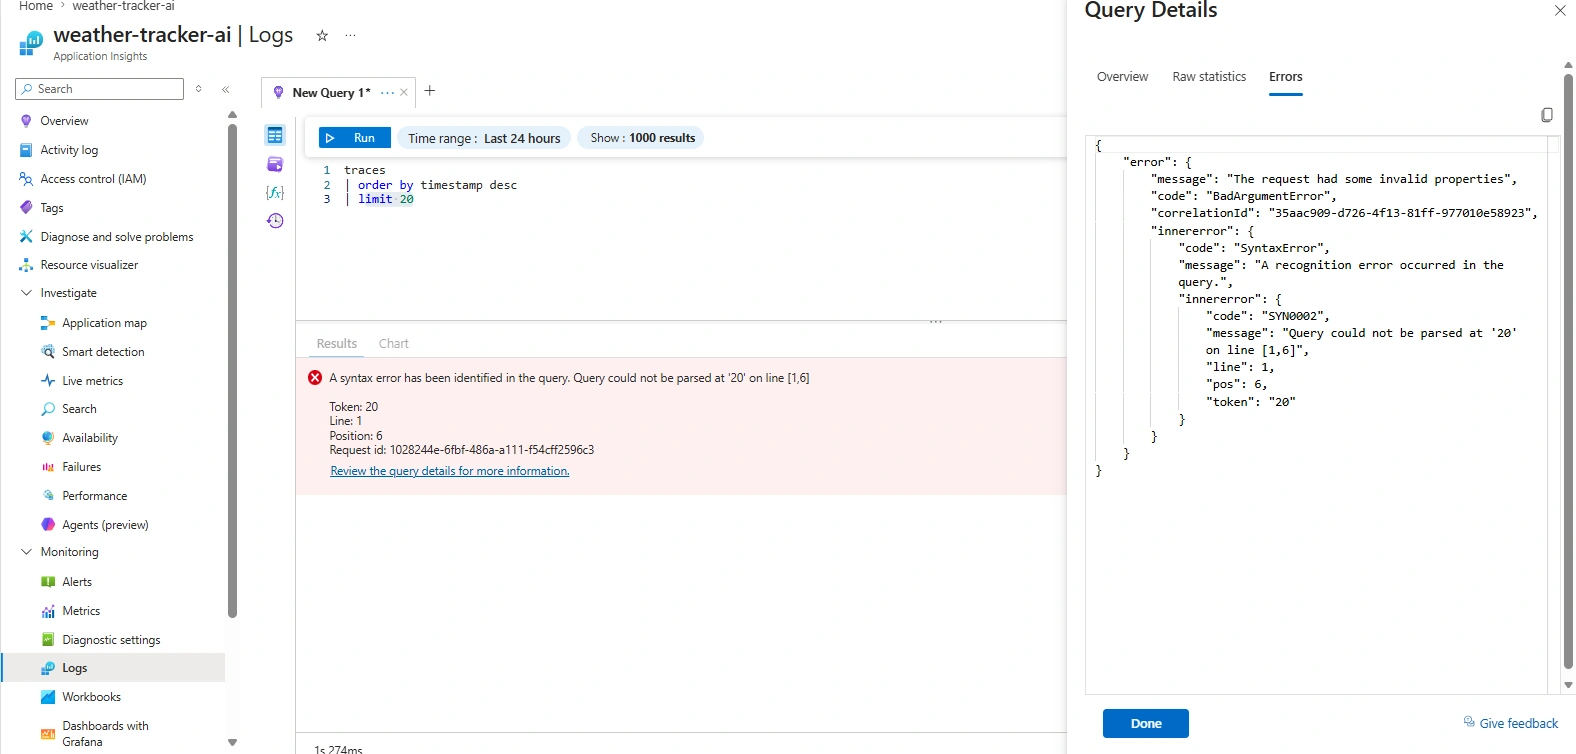Click Give feedback link
This screenshot has height=754, width=1576.
pyautogui.click(x=1511, y=723)
